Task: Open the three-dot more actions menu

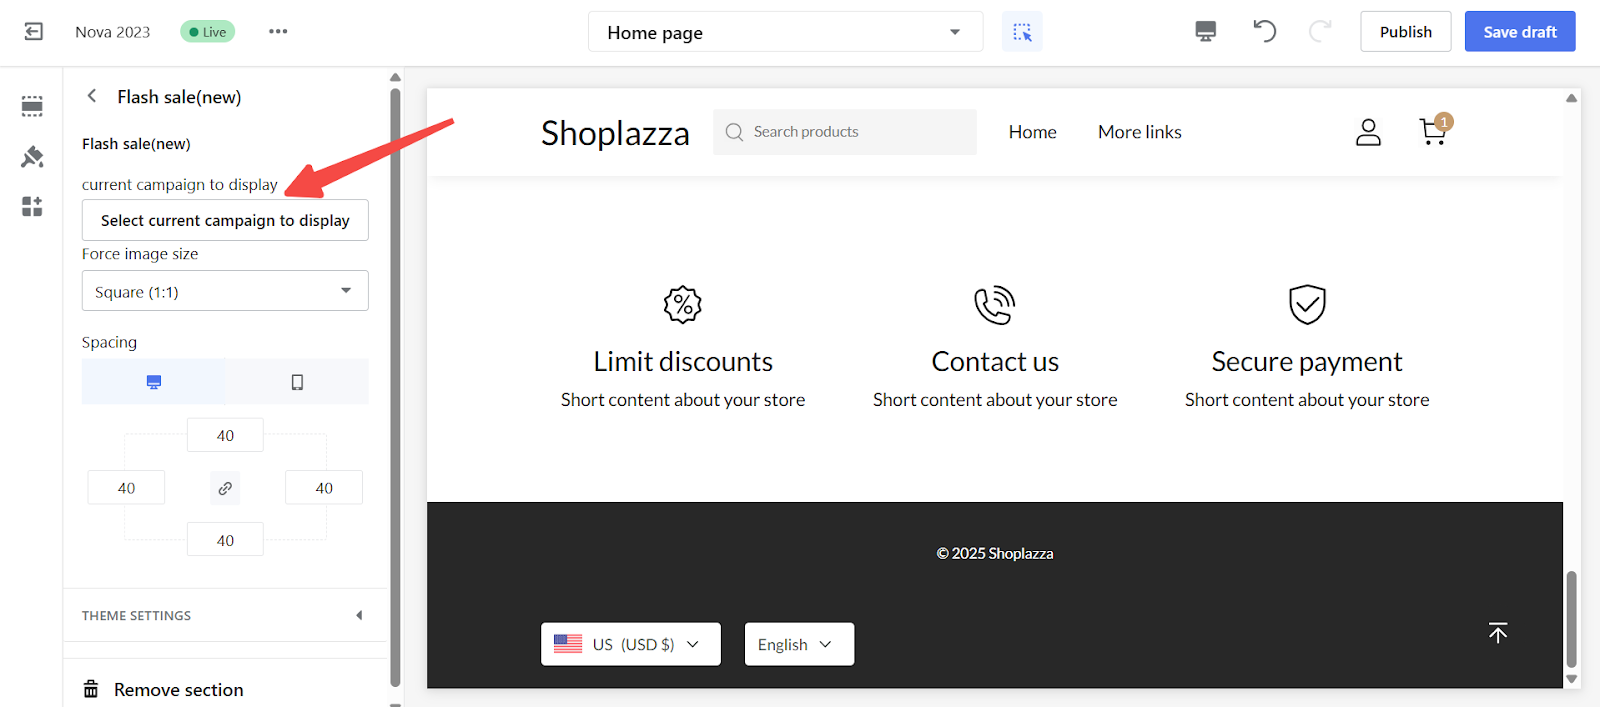Action: click(278, 32)
